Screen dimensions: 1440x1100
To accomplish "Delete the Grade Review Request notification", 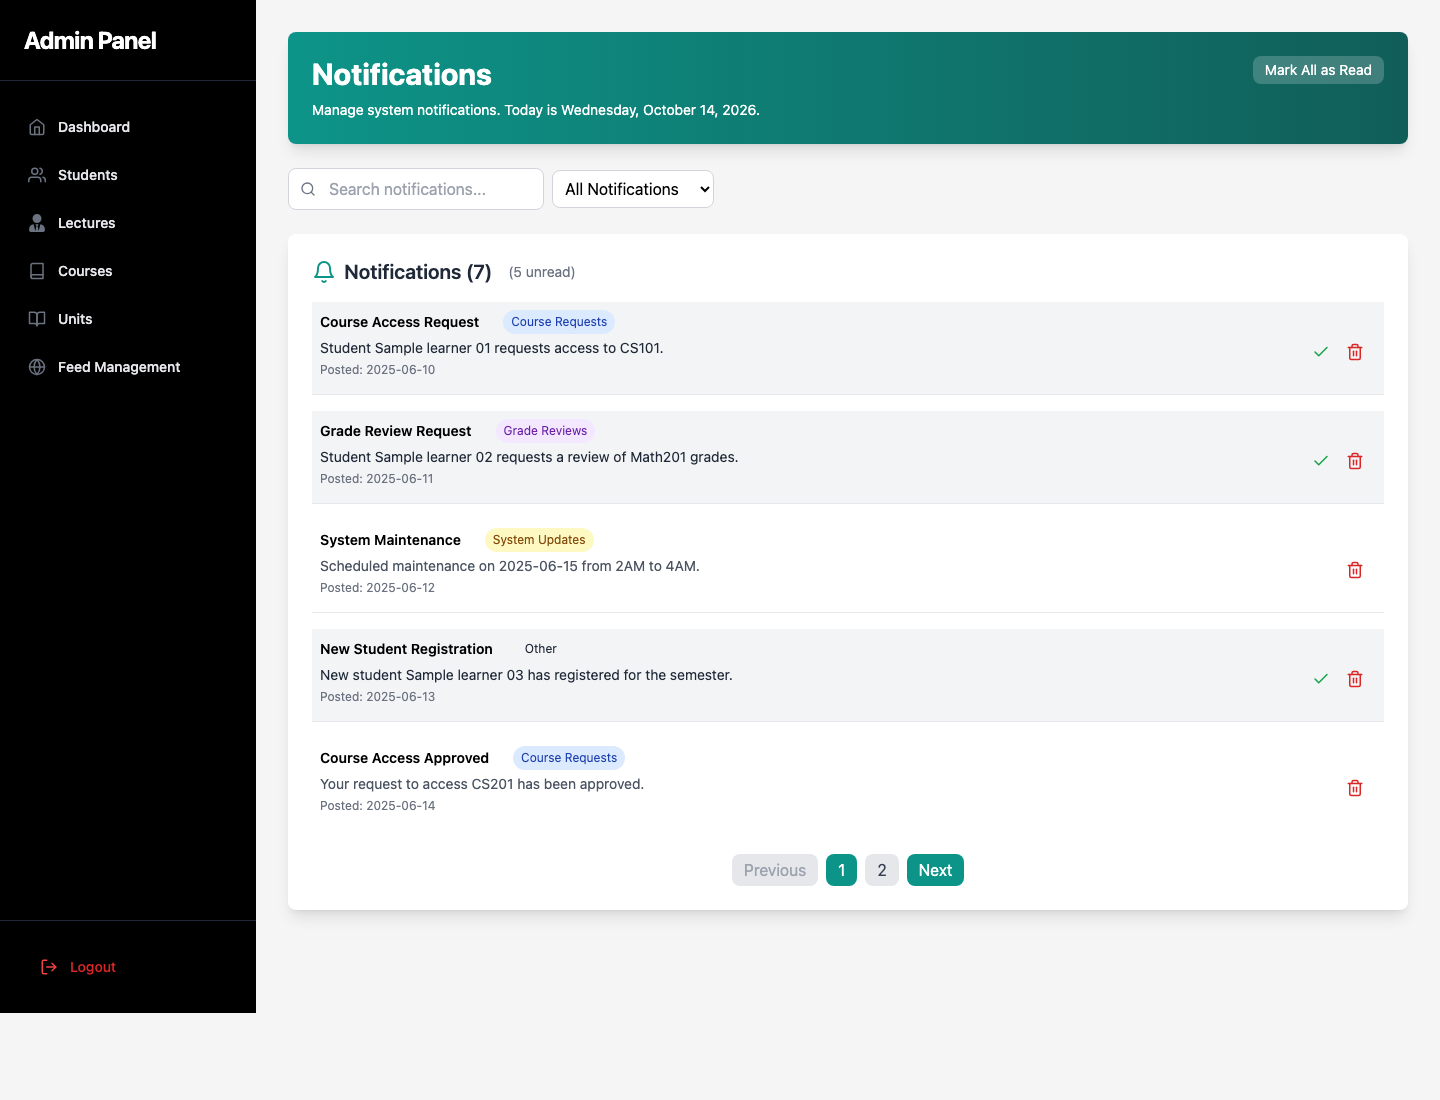I will (1355, 461).
